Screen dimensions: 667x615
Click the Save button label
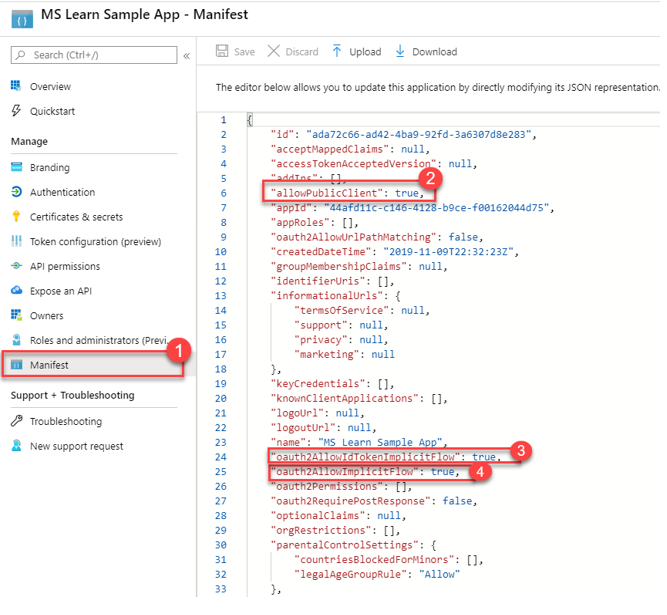coord(244,51)
